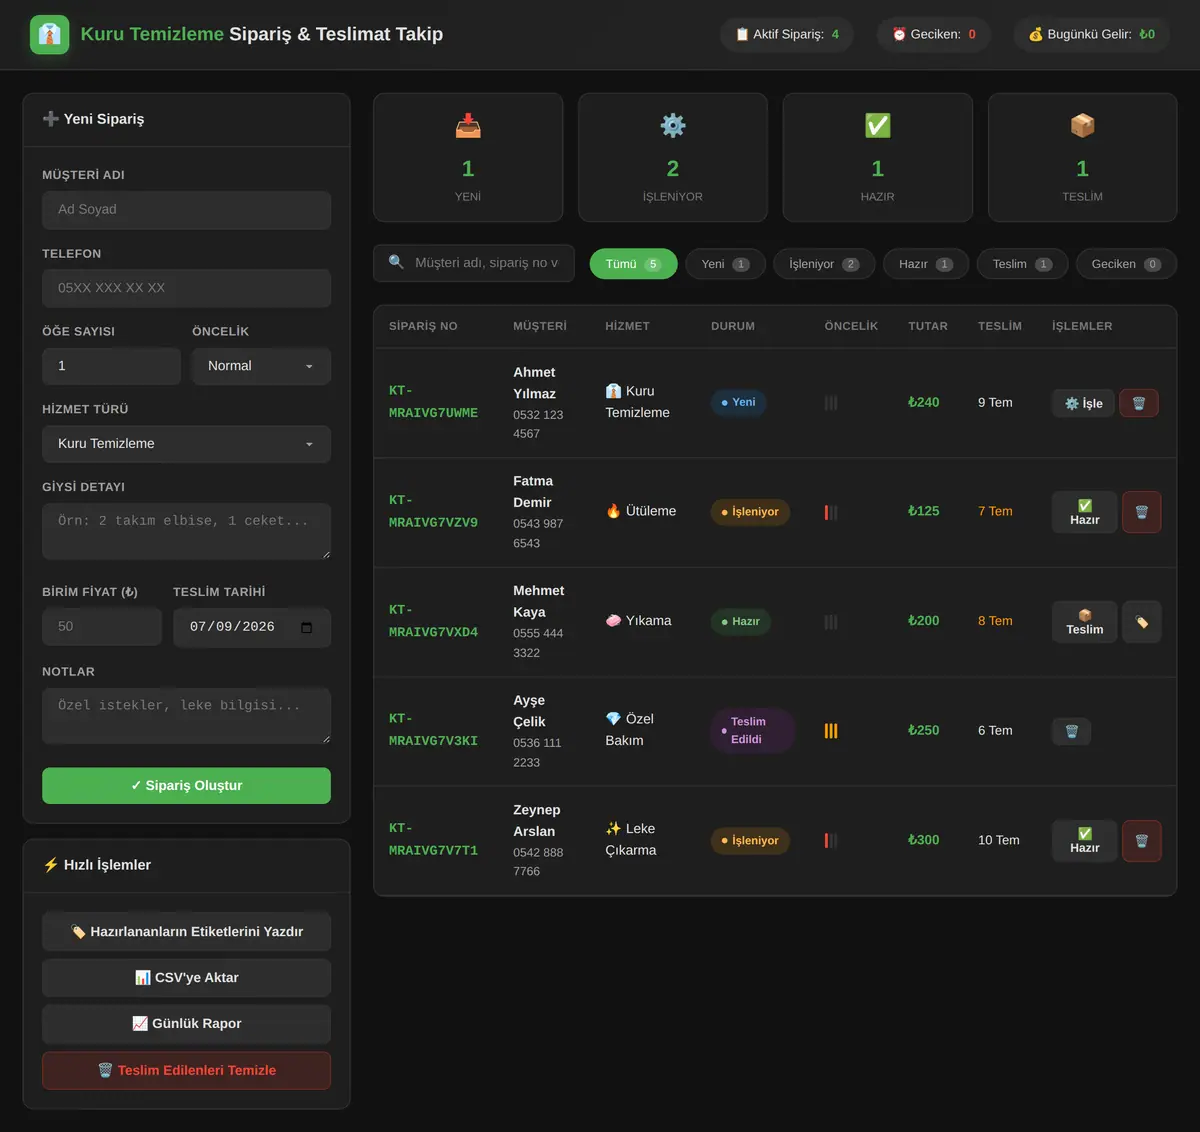Focus the Birim Fiyat input

tap(102, 627)
